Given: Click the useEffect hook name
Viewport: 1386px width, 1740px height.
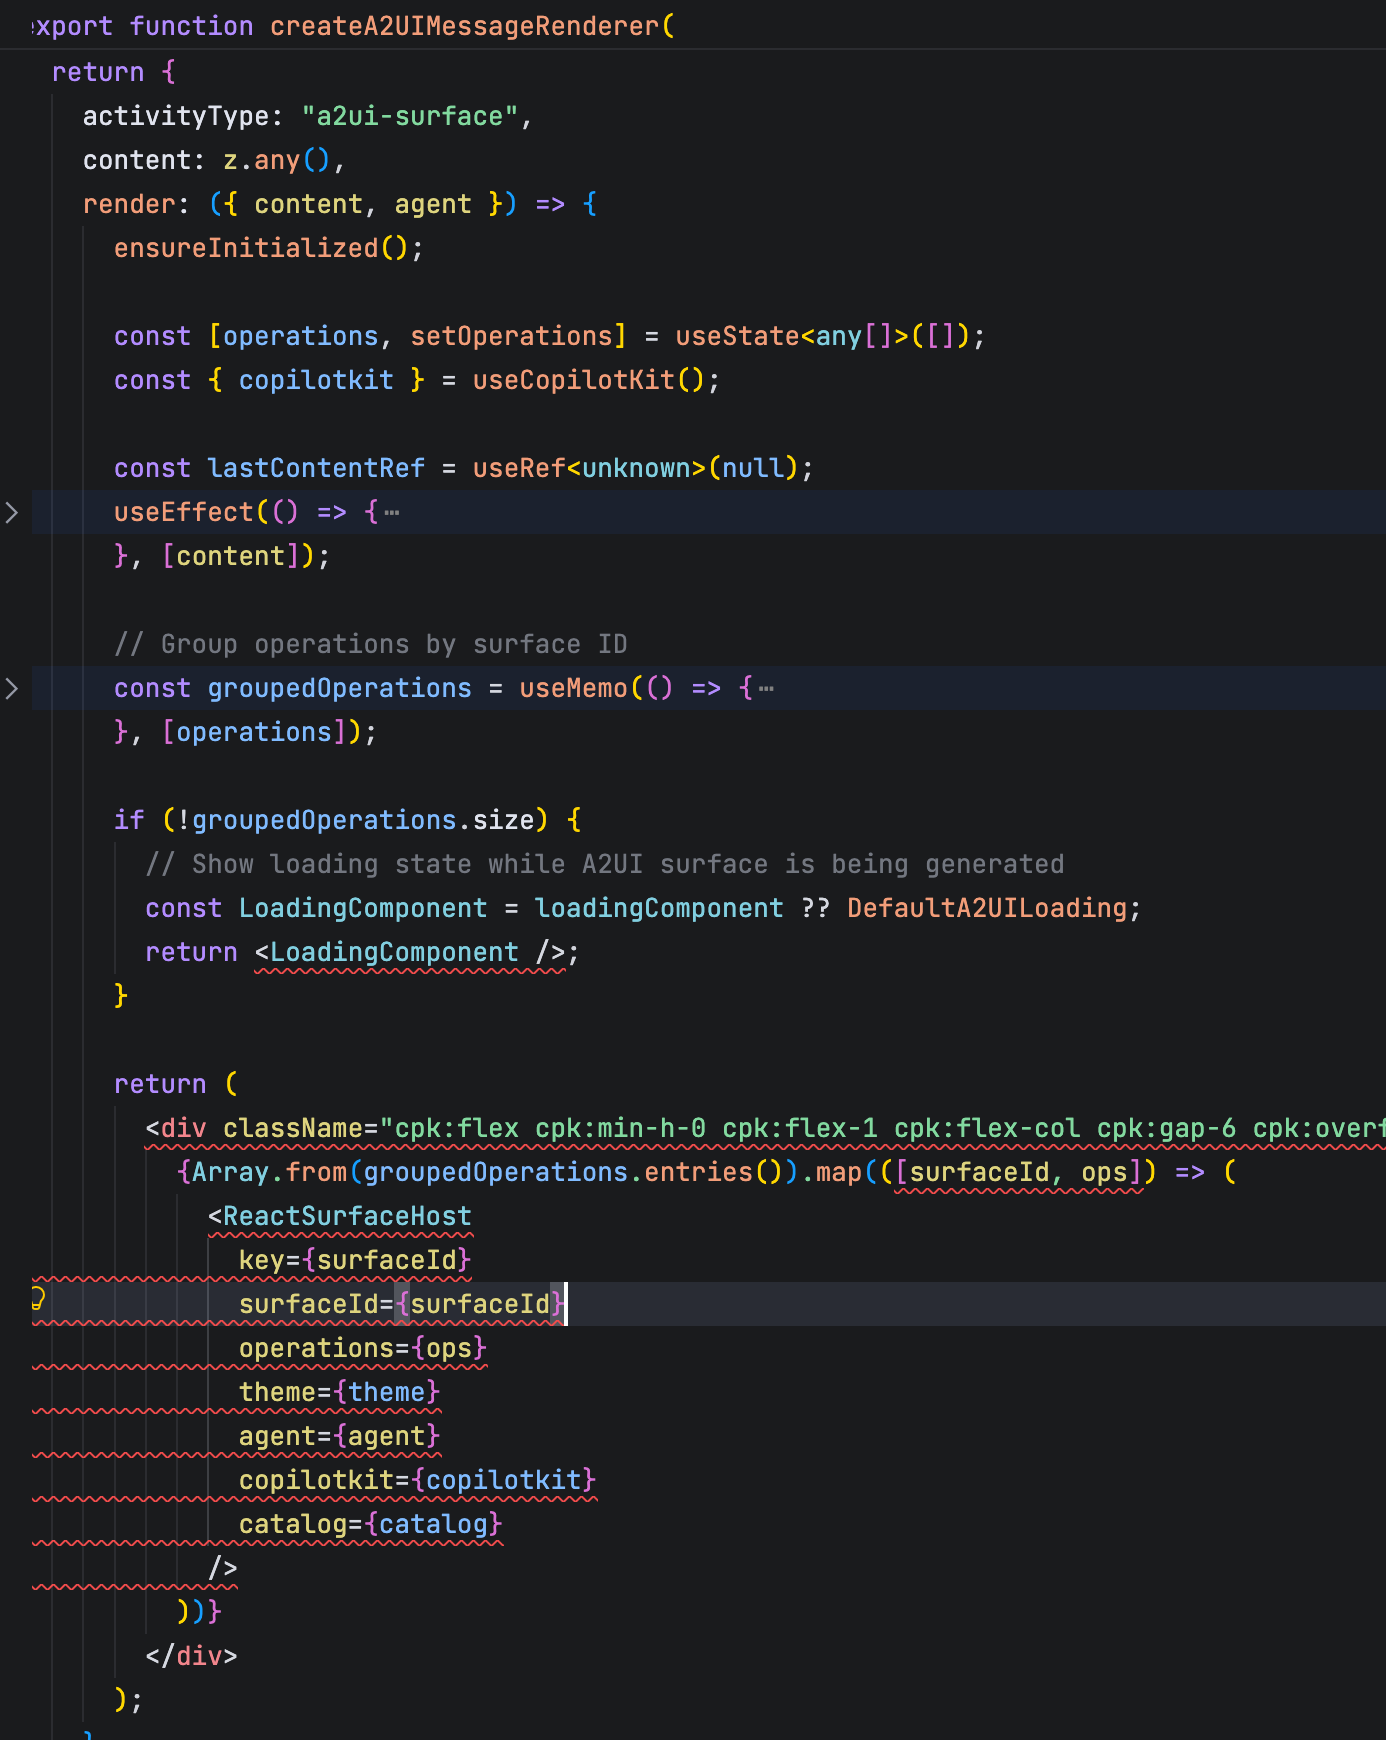Looking at the screenshot, I should [184, 513].
